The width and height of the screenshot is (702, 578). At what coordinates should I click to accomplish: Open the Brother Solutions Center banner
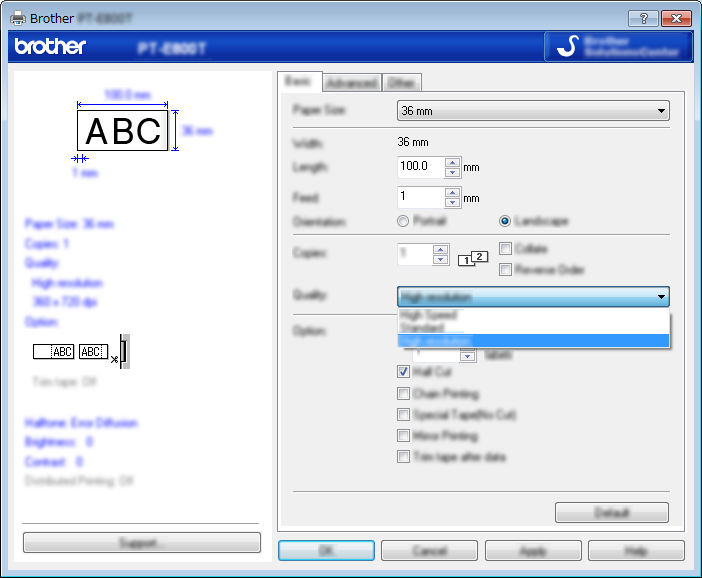[x=618, y=46]
